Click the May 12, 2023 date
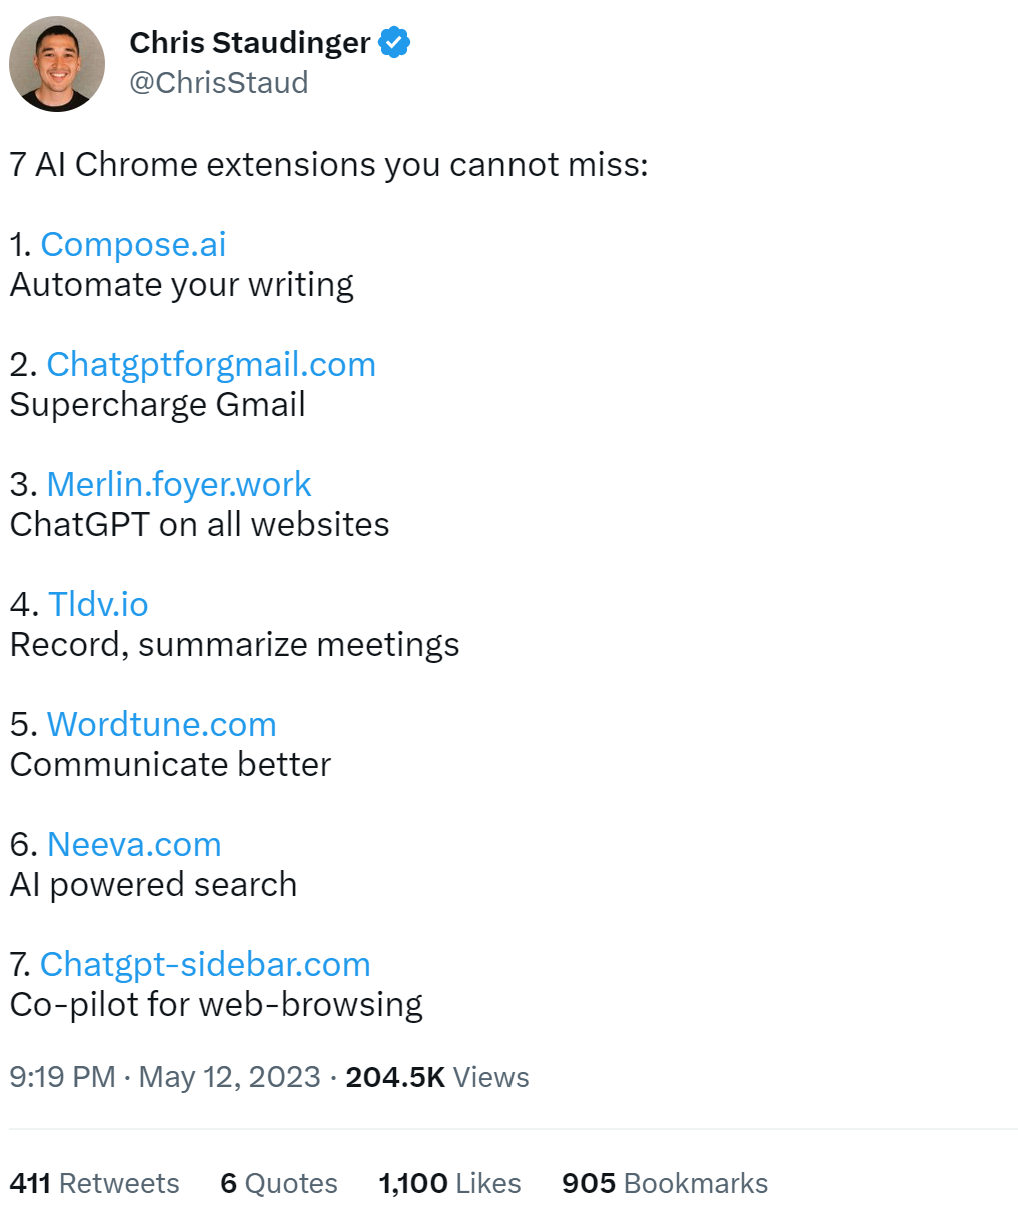Image resolution: width=1018 pixels, height=1228 pixels. pyautogui.click(x=229, y=1078)
